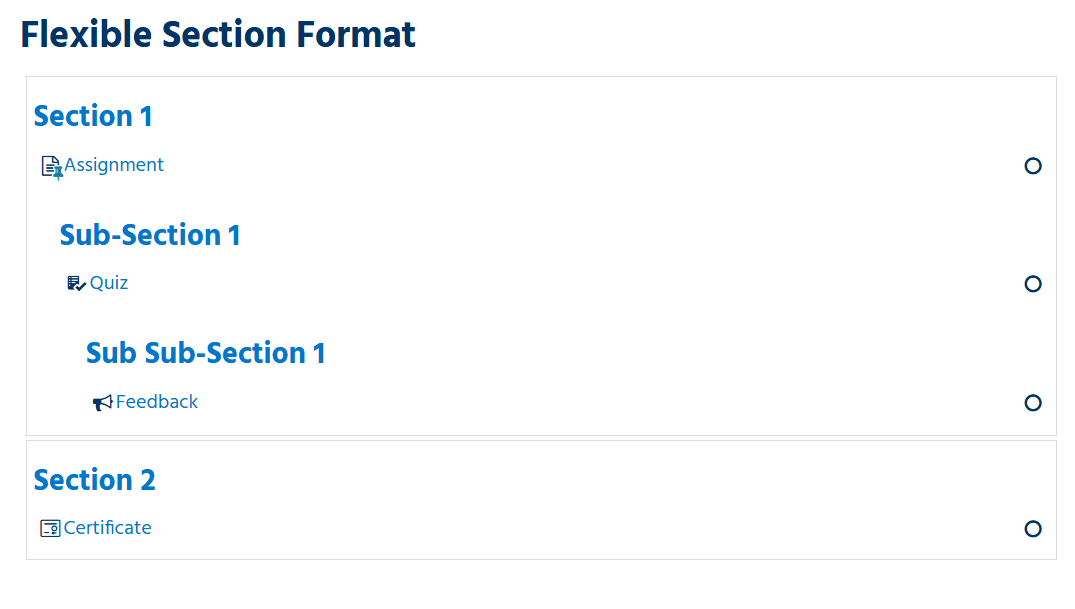The height and width of the screenshot is (609, 1075).
Task: Open the Feedback link
Action: (x=157, y=402)
